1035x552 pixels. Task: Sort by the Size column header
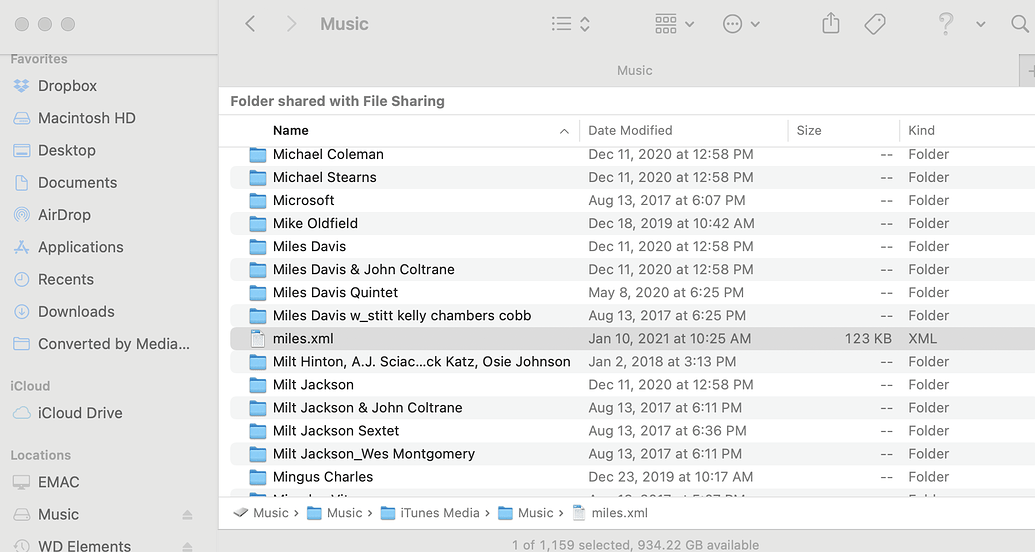pyautogui.click(x=809, y=131)
